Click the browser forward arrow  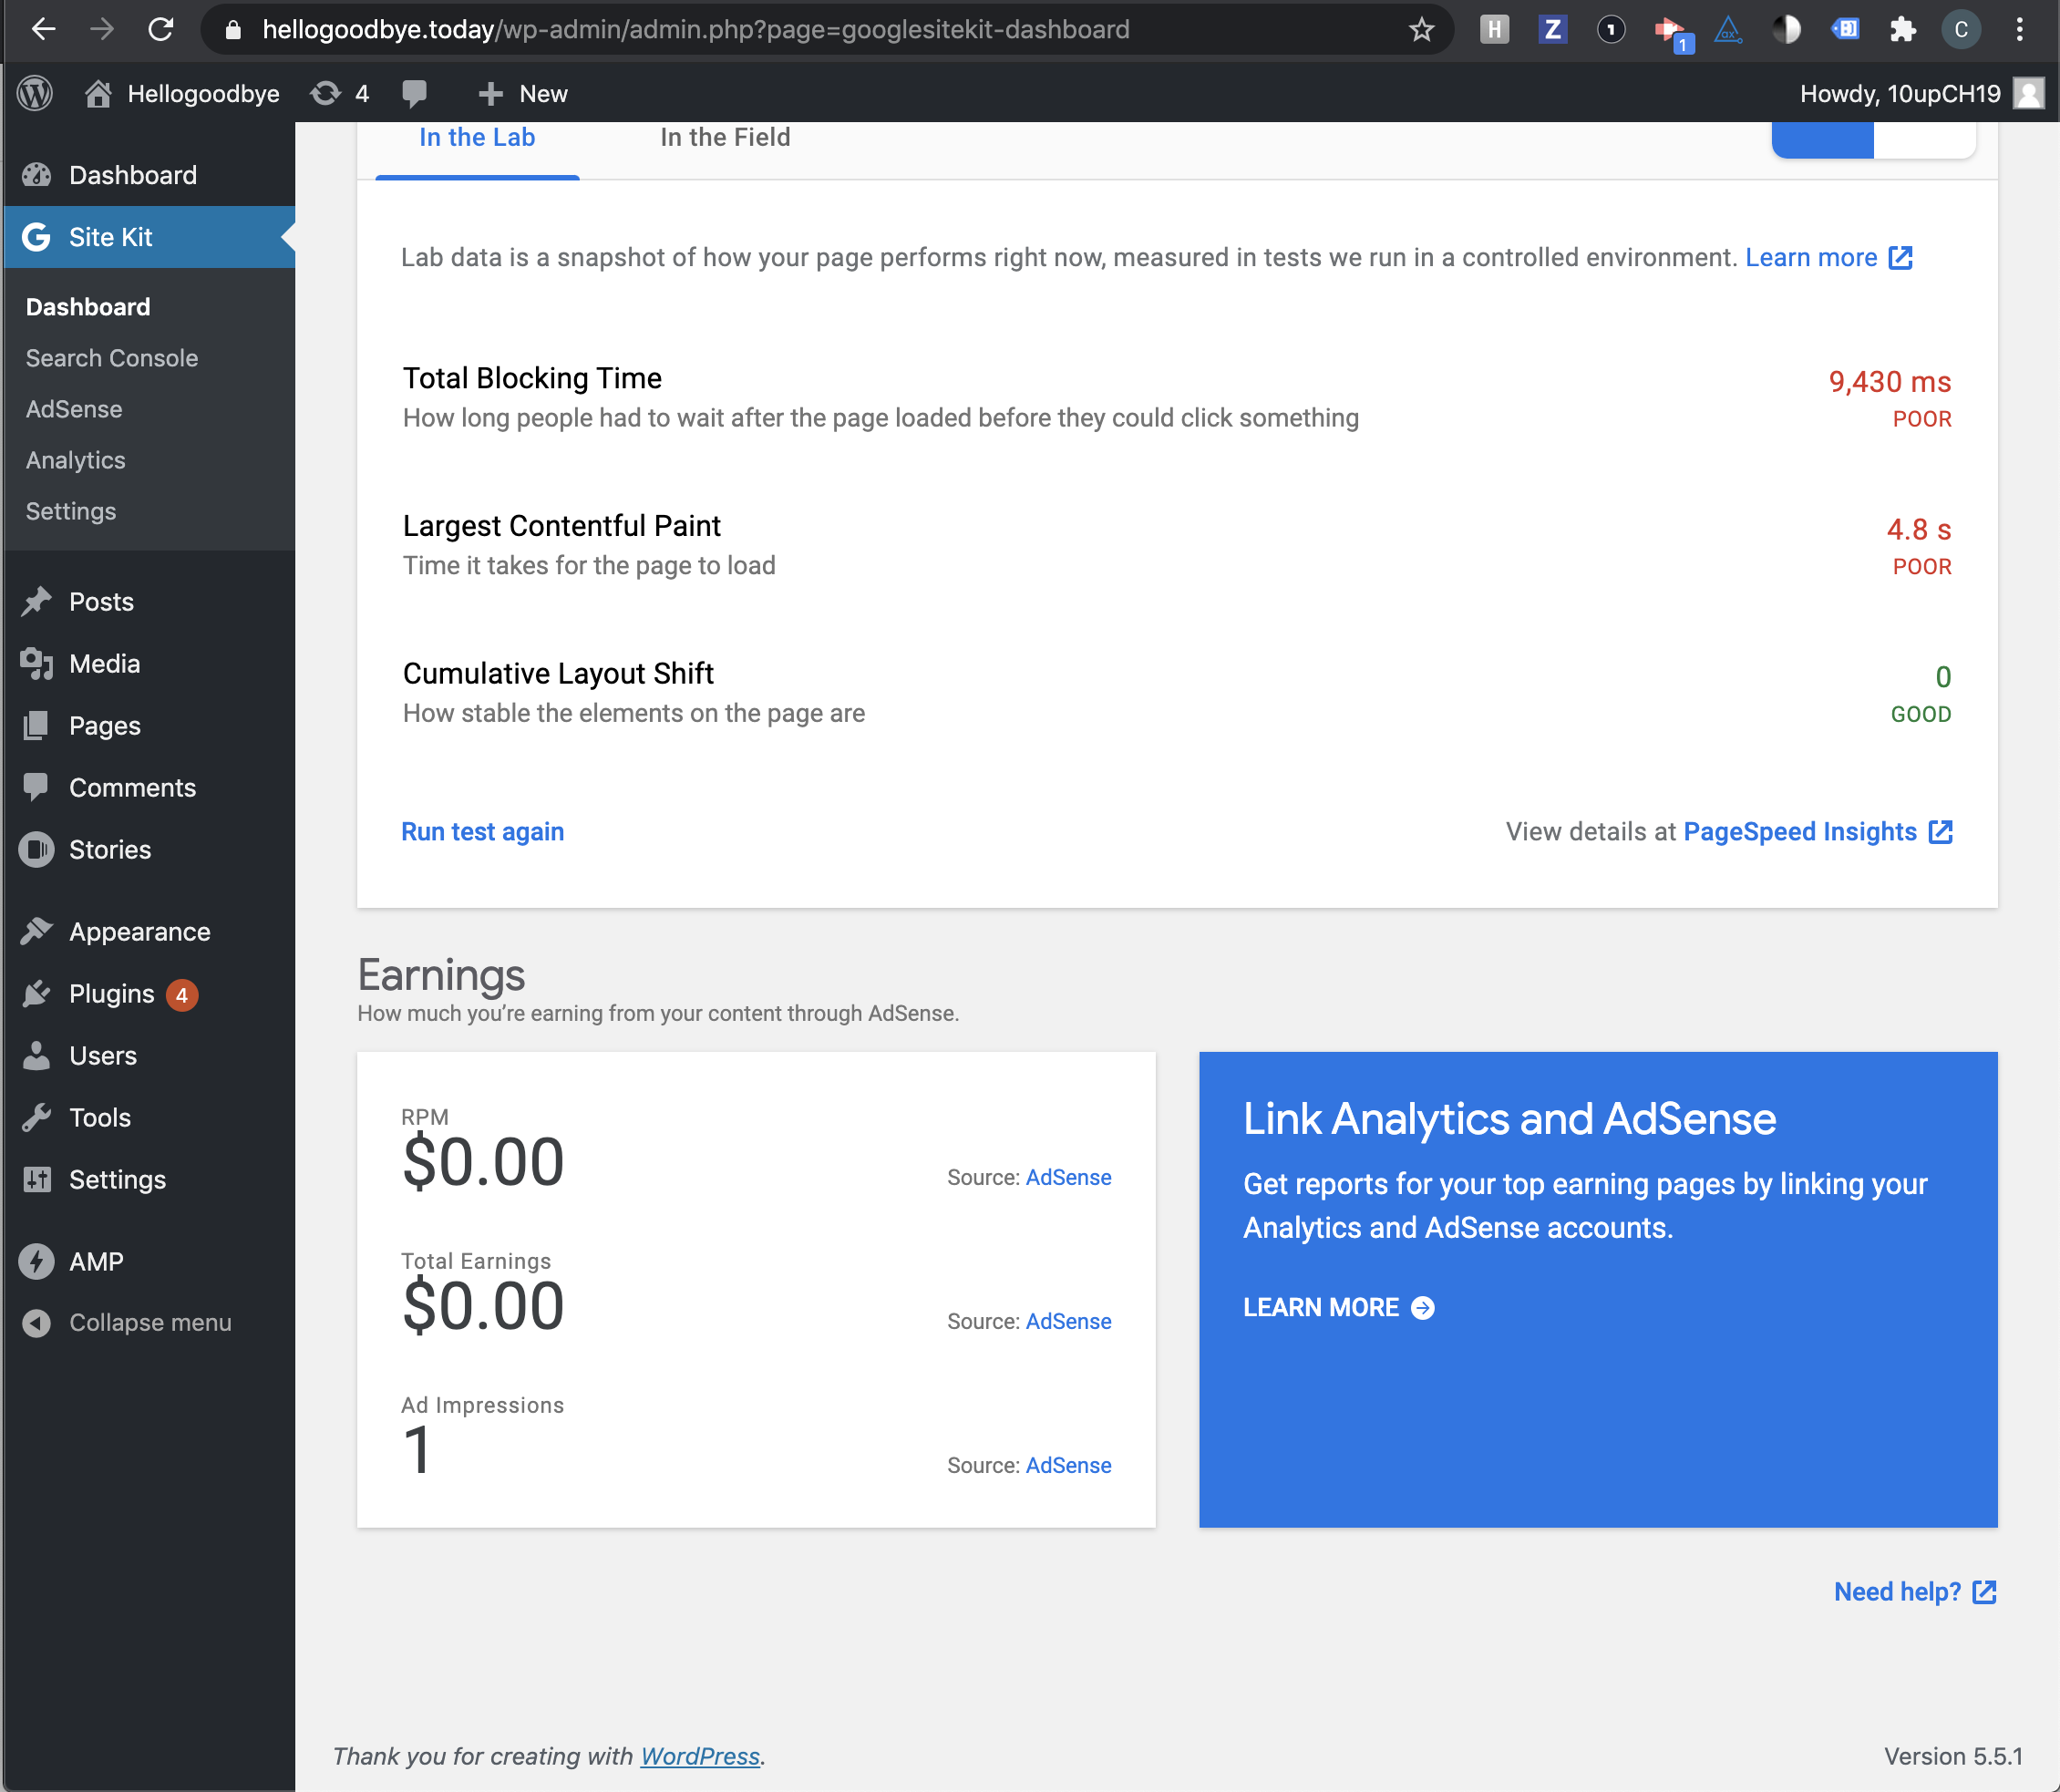[102, 30]
